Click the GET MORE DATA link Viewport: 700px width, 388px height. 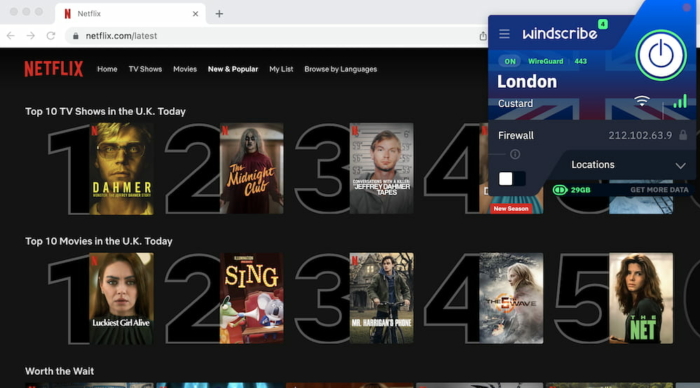coord(659,190)
